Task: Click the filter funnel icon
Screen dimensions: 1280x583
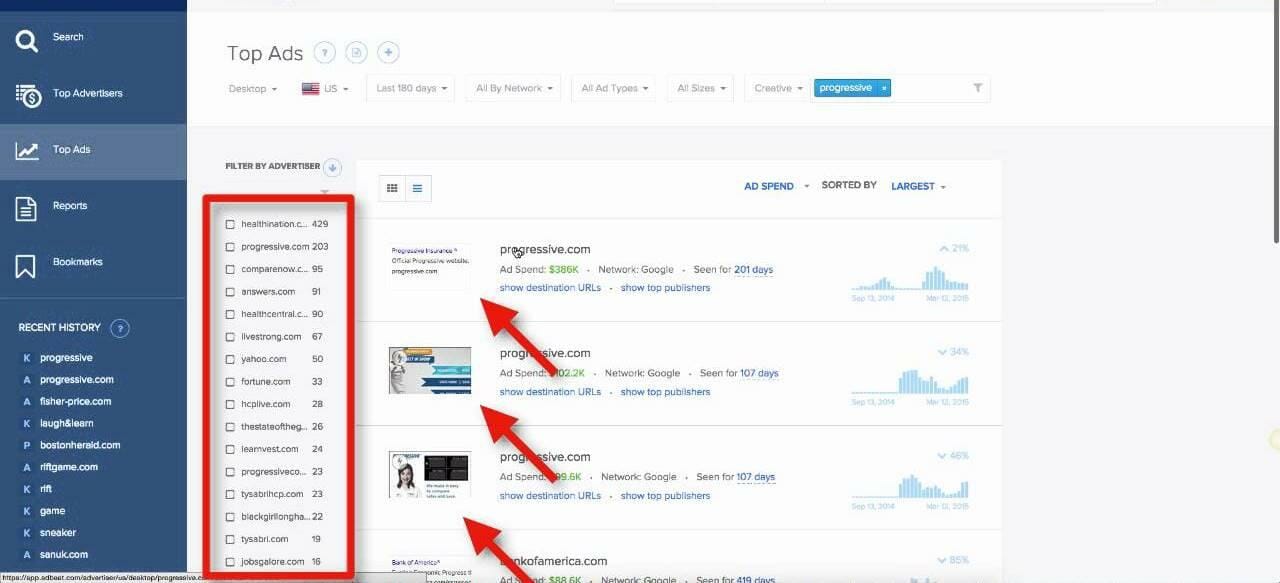Action: pyautogui.click(x=978, y=88)
